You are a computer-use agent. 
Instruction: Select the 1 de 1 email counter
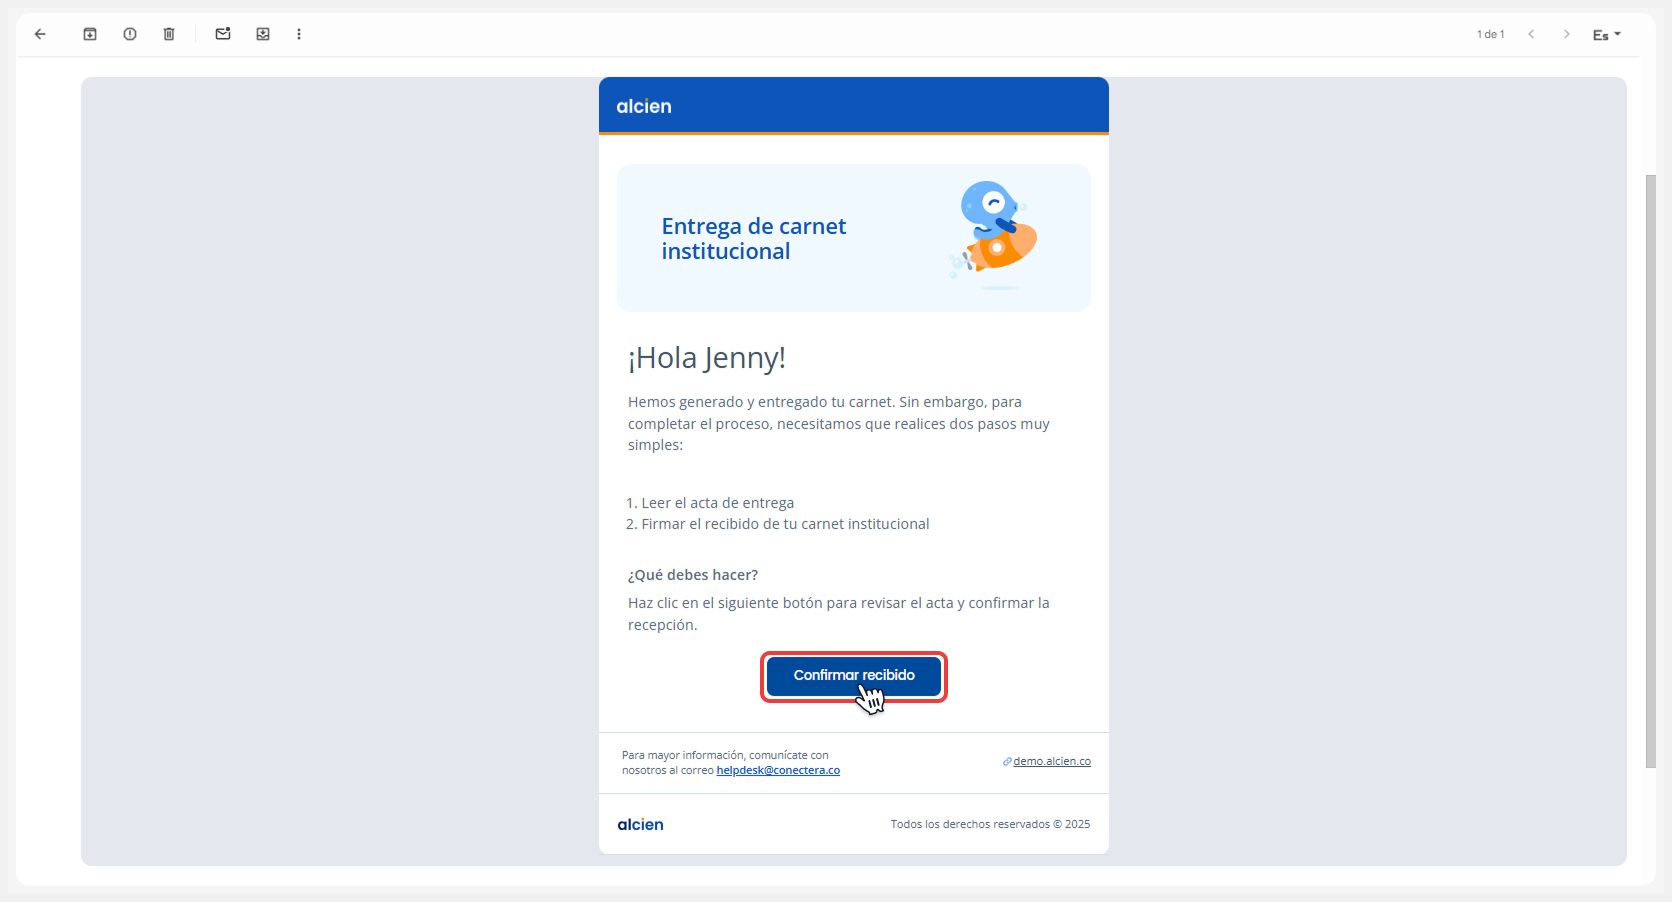coord(1490,33)
